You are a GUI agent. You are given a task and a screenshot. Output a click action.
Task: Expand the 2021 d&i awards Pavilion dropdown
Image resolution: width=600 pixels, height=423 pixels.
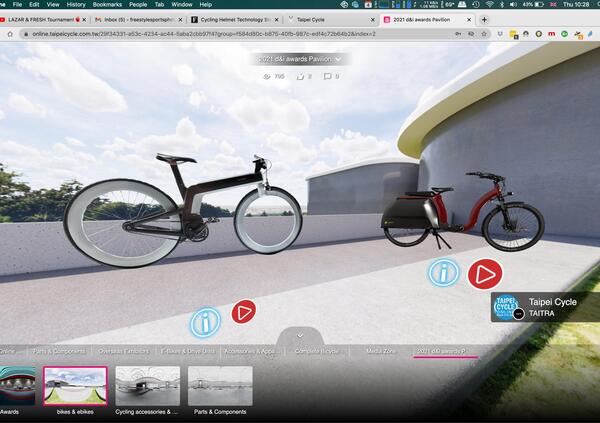[338, 59]
